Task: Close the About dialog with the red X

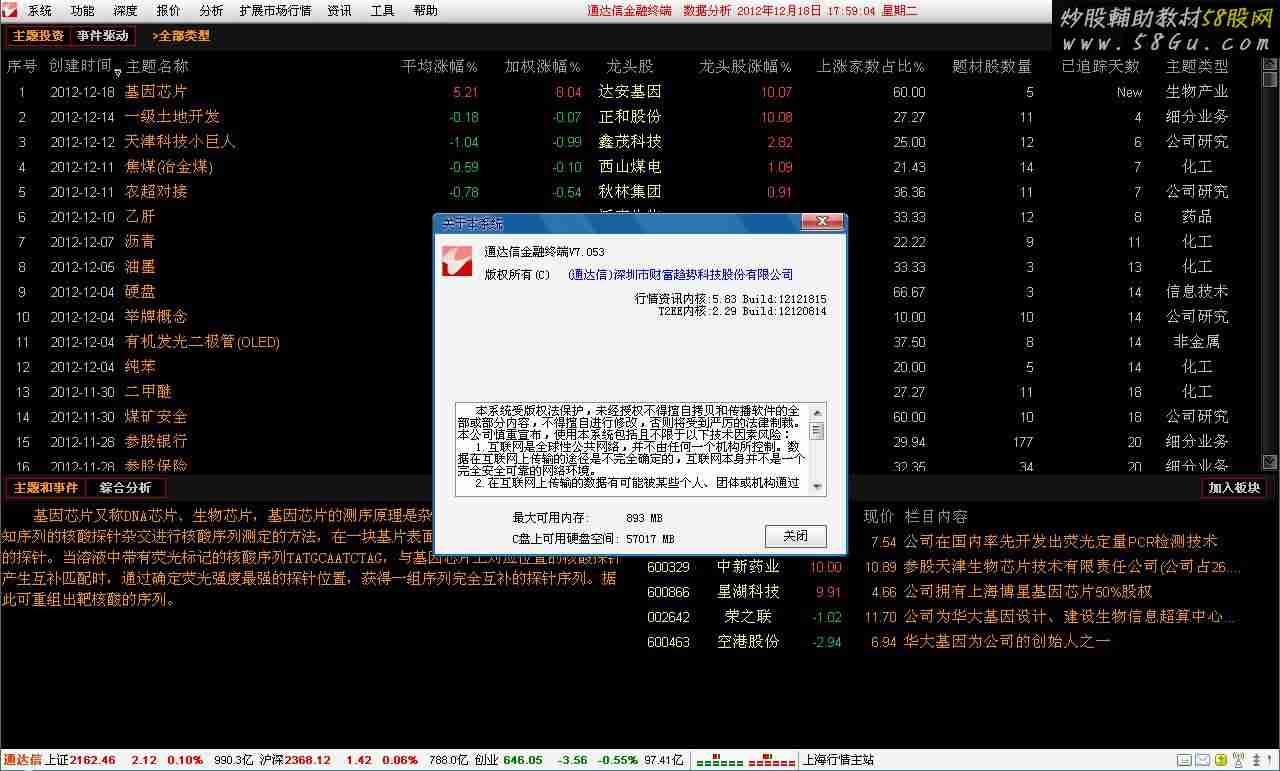Action: 823,222
